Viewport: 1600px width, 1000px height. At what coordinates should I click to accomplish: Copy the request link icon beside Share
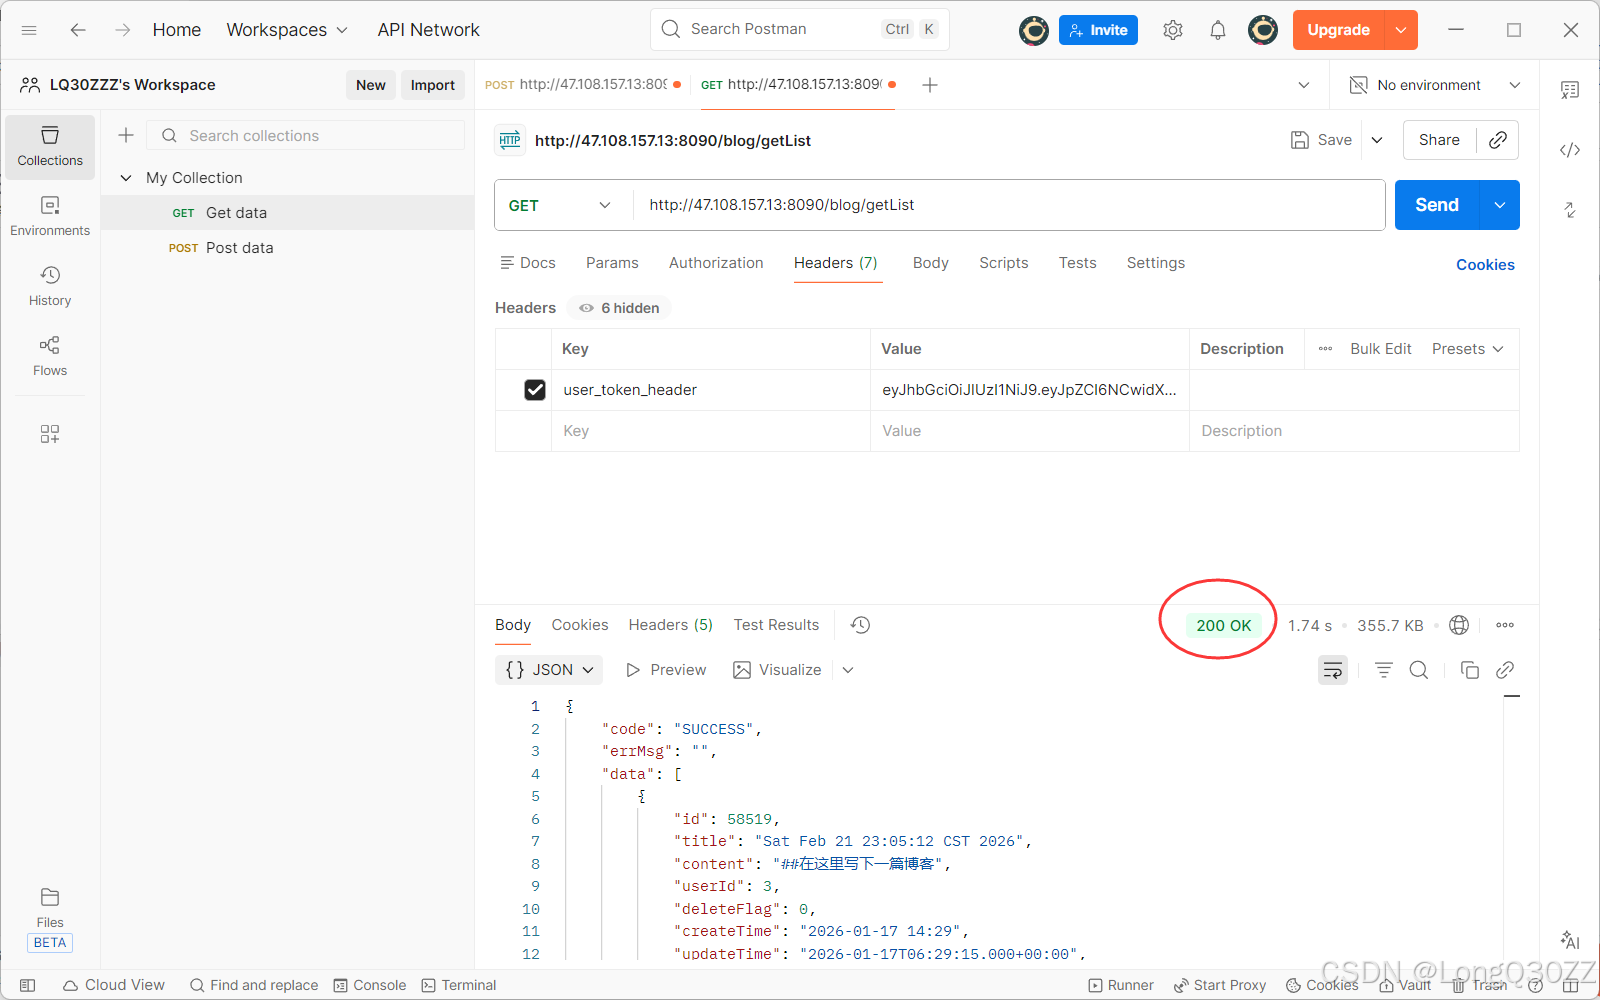click(1498, 140)
